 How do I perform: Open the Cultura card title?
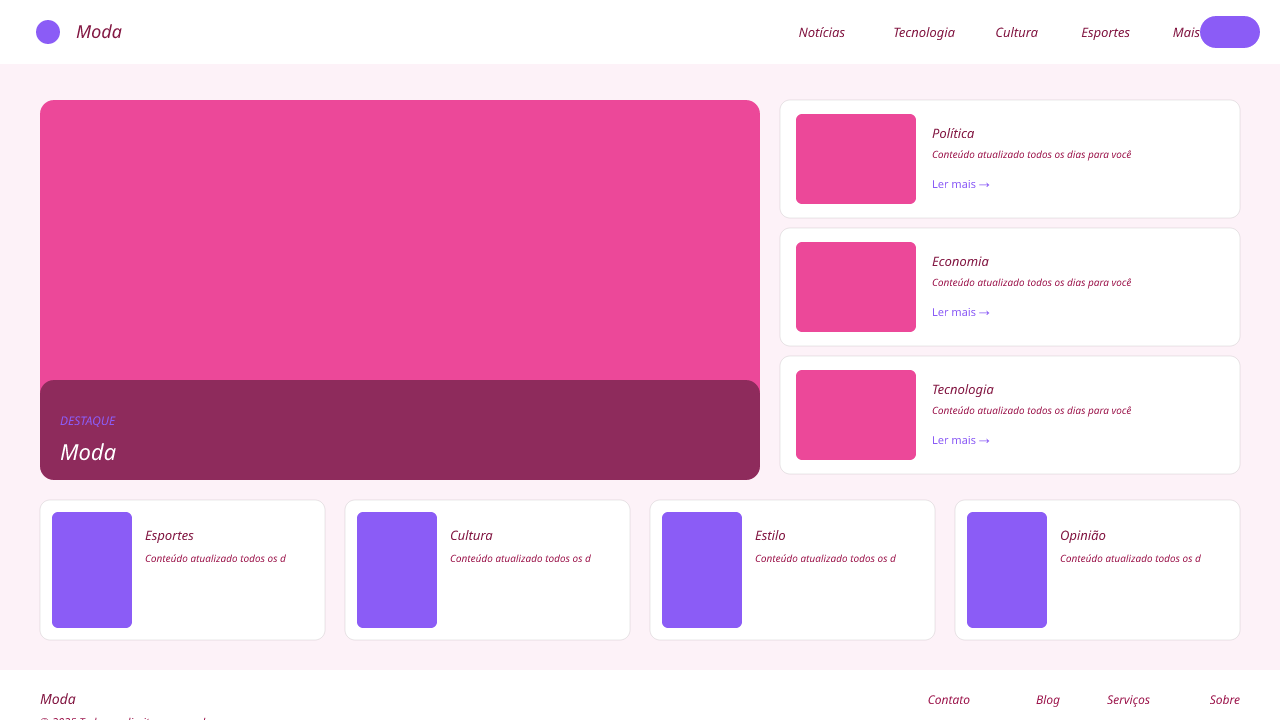pyautogui.click(x=471, y=535)
